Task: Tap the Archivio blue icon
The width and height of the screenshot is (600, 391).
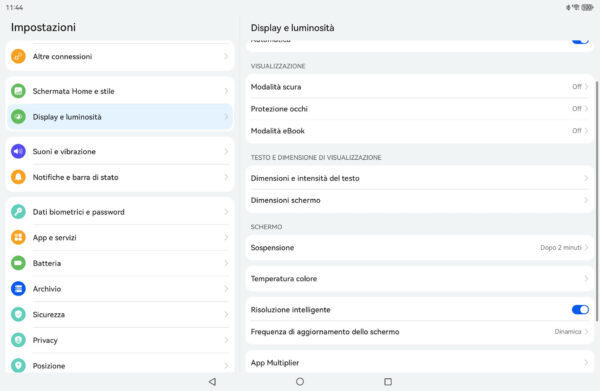Action: (18, 288)
